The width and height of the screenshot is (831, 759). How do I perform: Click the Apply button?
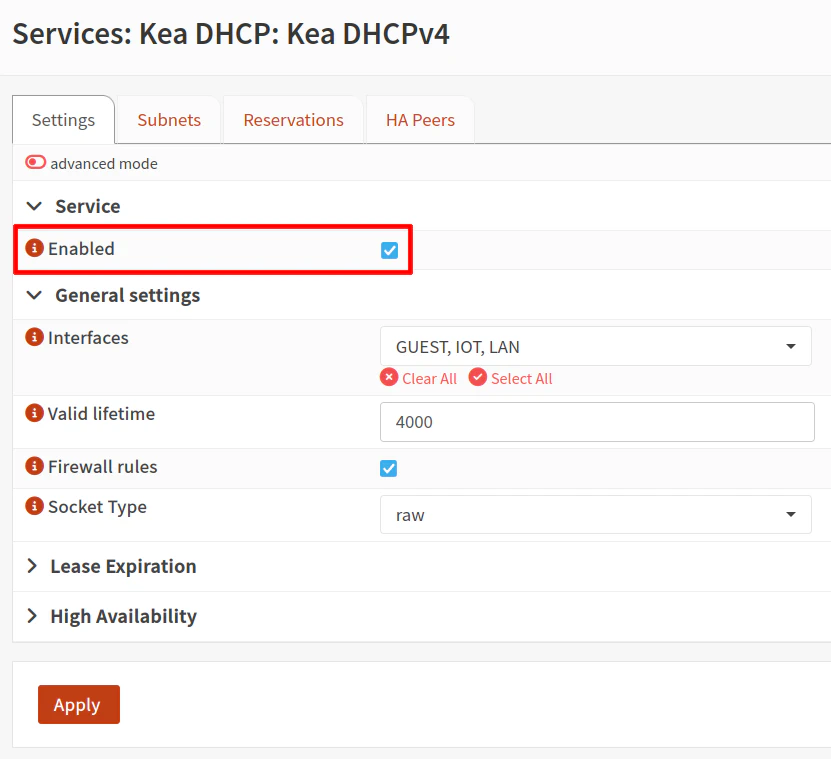(x=79, y=704)
